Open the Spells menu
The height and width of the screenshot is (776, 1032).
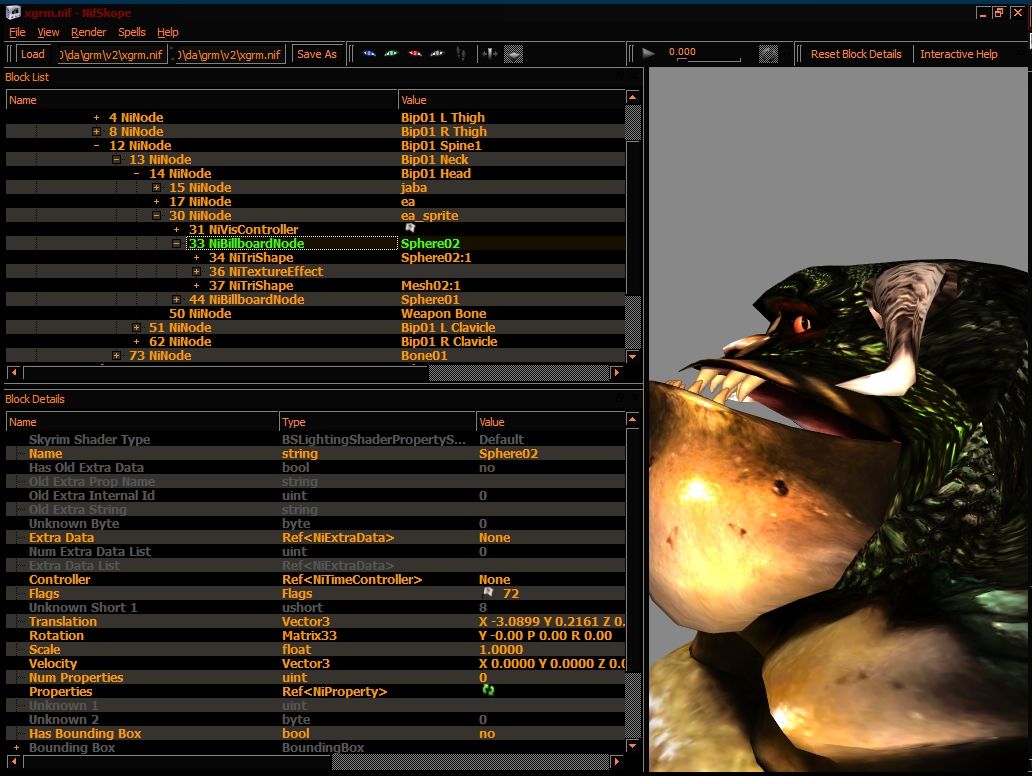[x=132, y=32]
